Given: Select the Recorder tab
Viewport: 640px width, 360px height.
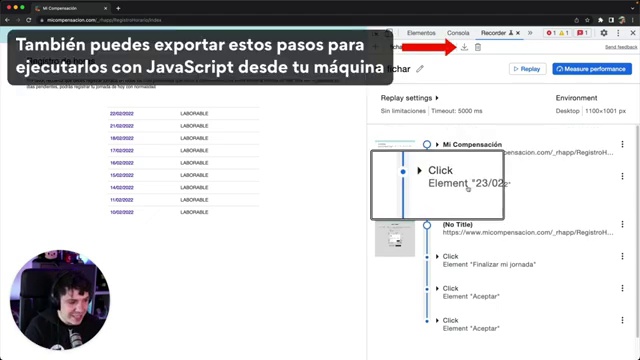Looking at the screenshot, I should click(493, 33).
